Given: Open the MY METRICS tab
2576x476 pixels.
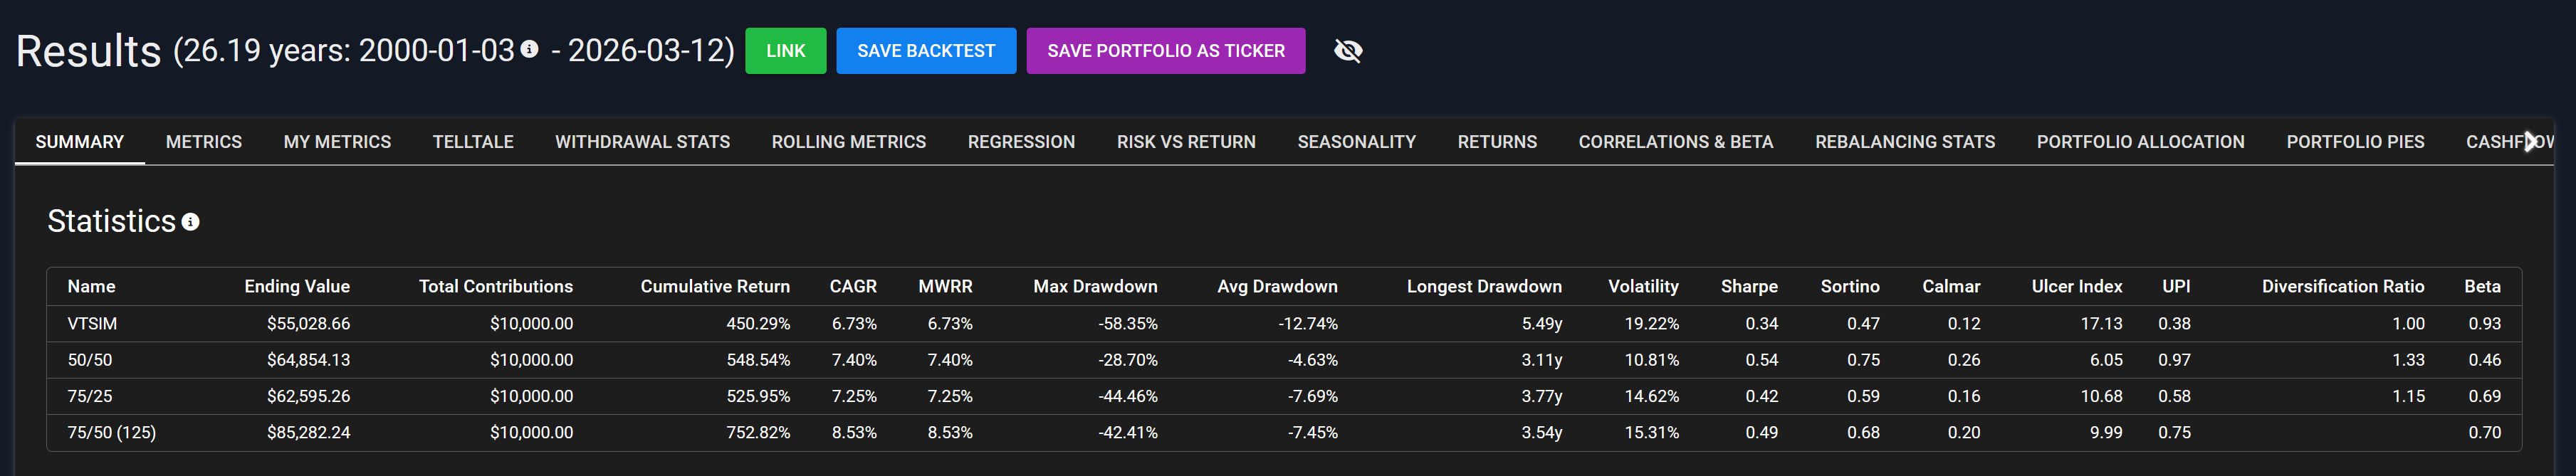Looking at the screenshot, I should click(337, 142).
